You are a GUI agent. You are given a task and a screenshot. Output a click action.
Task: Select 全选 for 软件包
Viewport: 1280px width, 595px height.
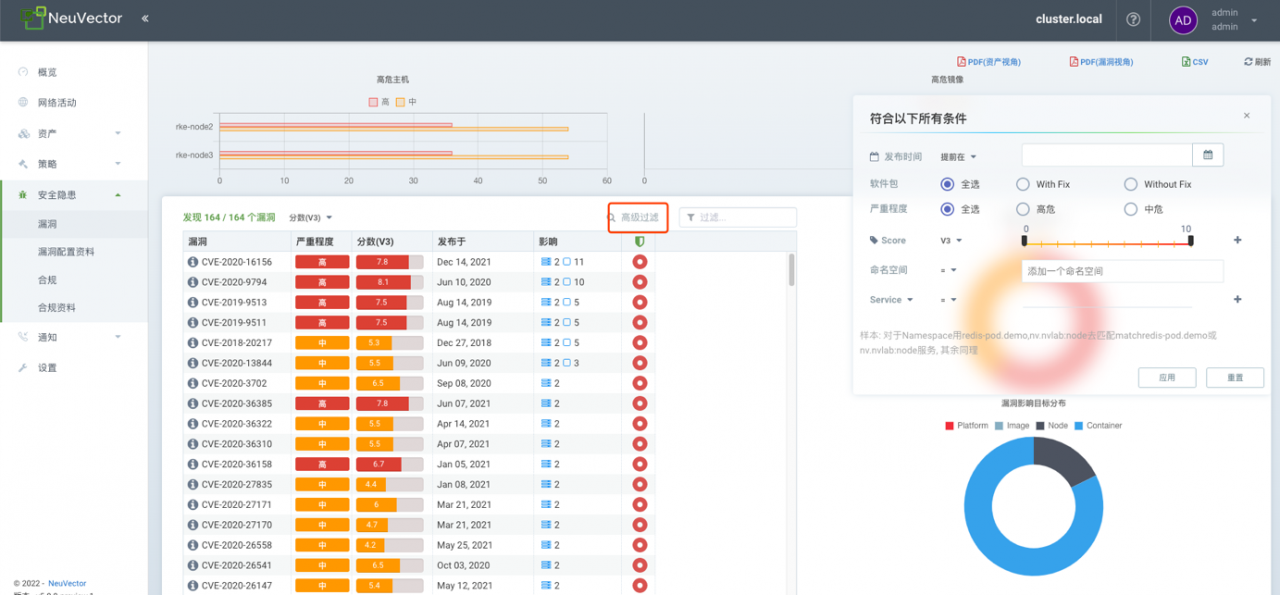[x=947, y=184]
